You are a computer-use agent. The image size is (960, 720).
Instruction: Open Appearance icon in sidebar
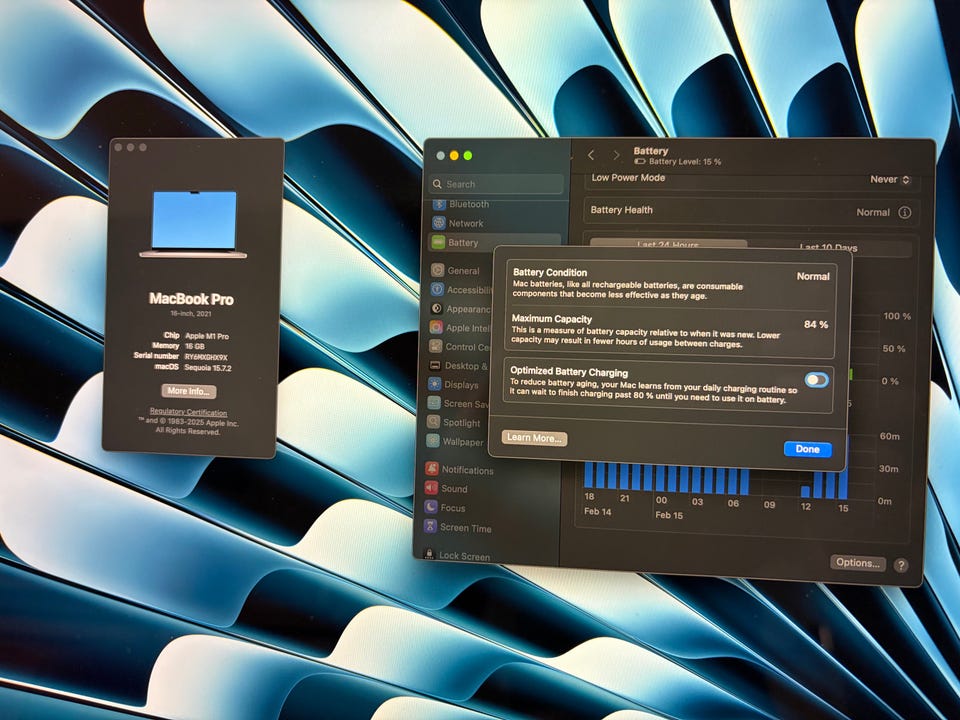(x=437, y=309)
